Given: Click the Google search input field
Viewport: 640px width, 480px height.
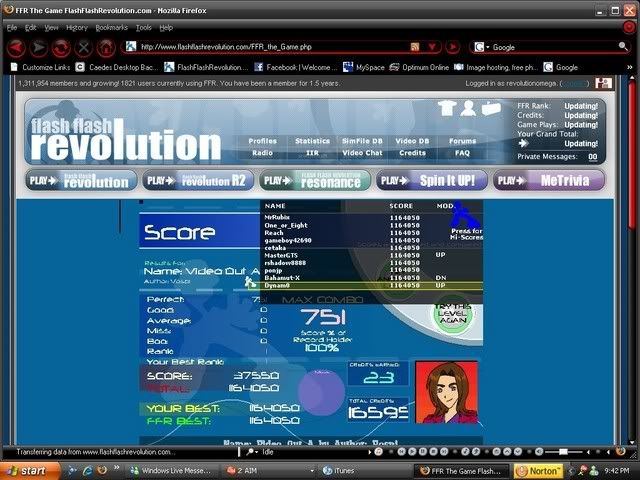Looking at the screenshot, I should (545, 47).
